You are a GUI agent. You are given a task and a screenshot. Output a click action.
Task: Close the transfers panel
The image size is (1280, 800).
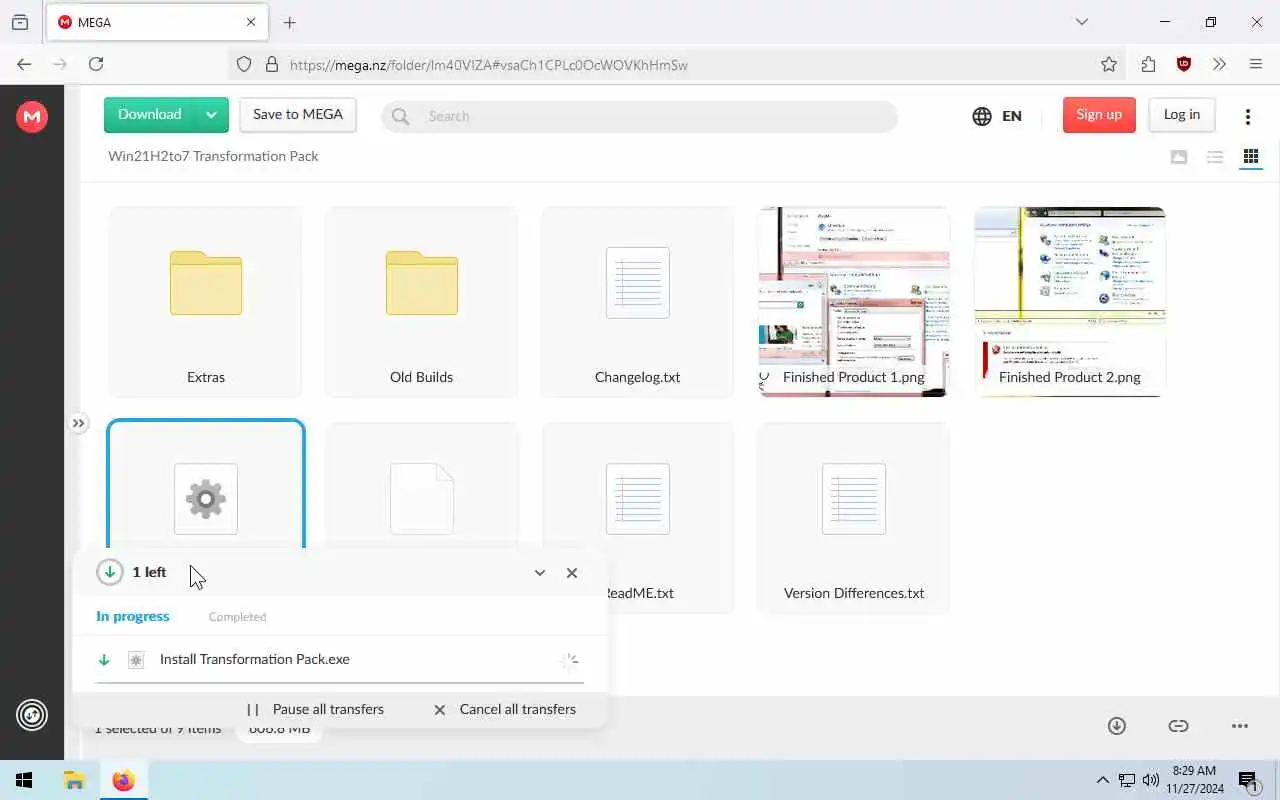pos(572,573)
